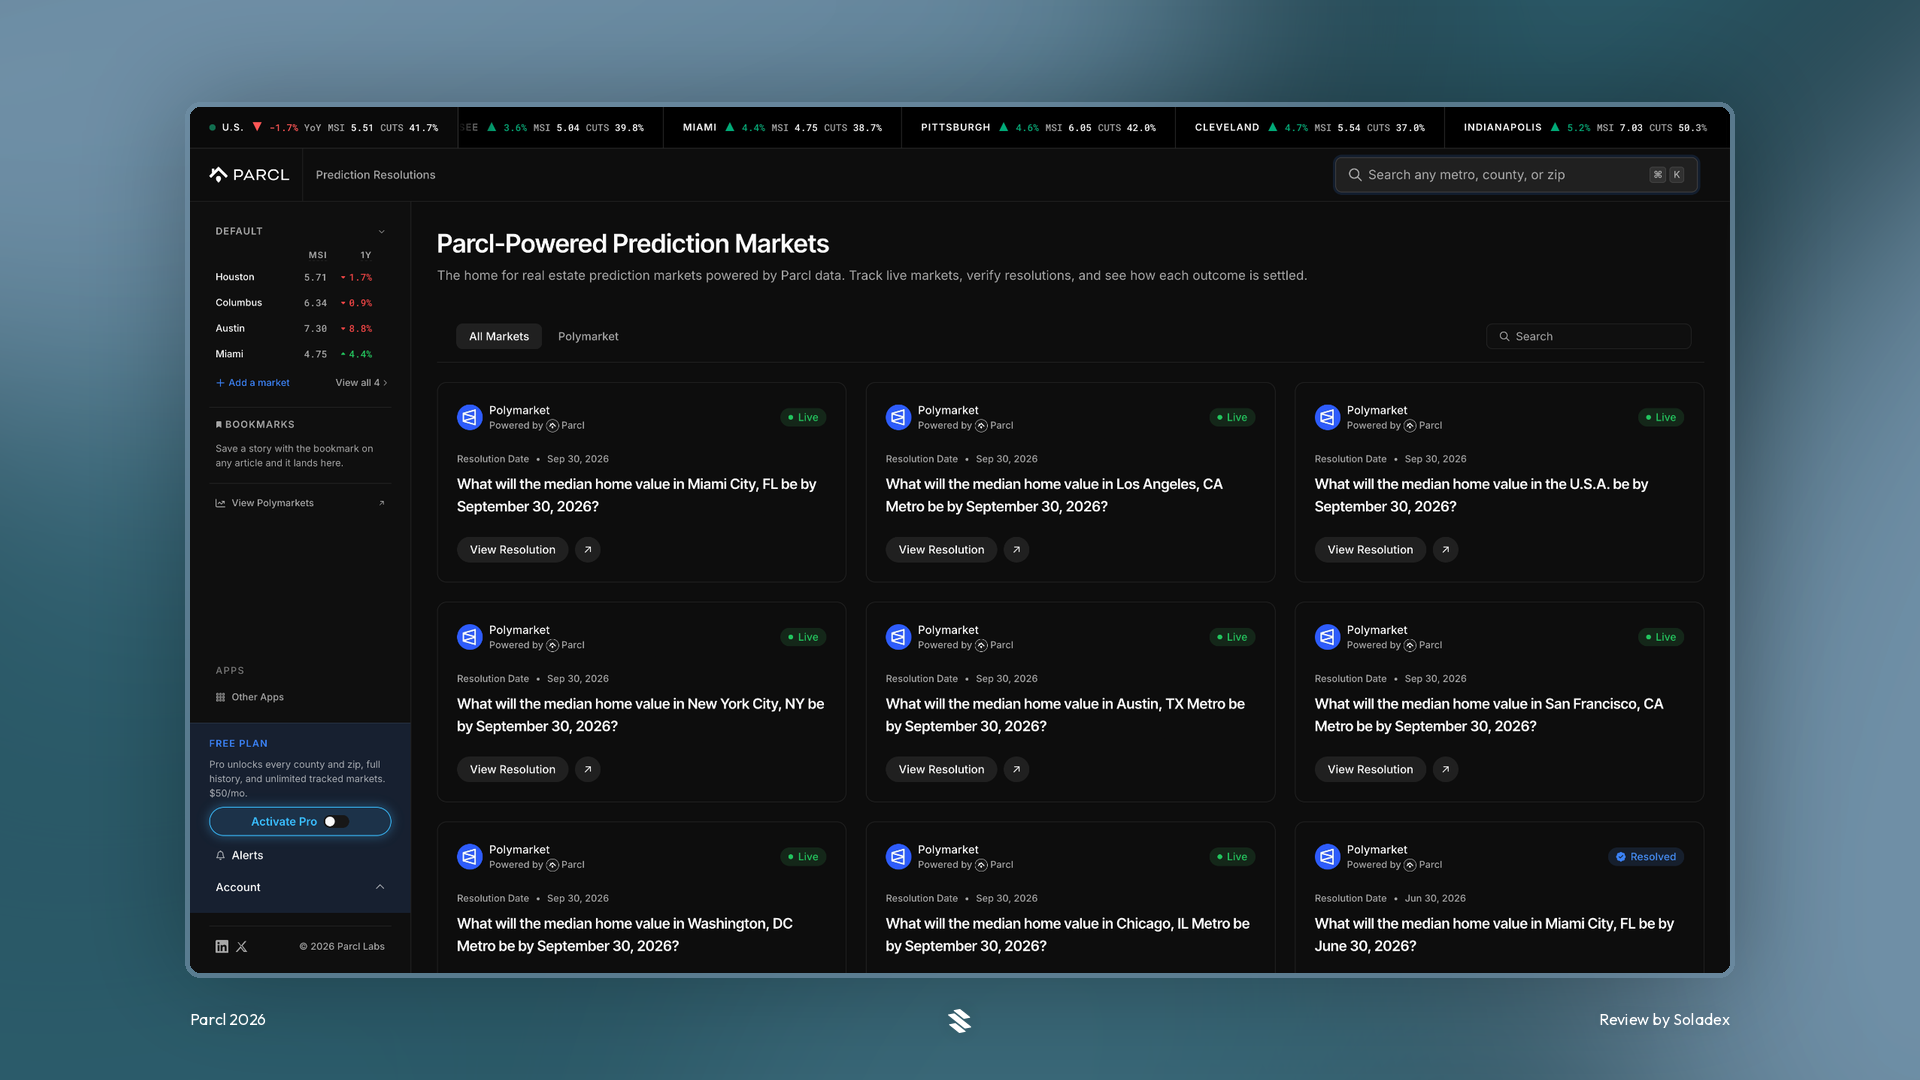Screen dimensions: 1920x1080
Task: Click the Polymarket logo on the Miami June 30 card
Action: point(1327,857)
